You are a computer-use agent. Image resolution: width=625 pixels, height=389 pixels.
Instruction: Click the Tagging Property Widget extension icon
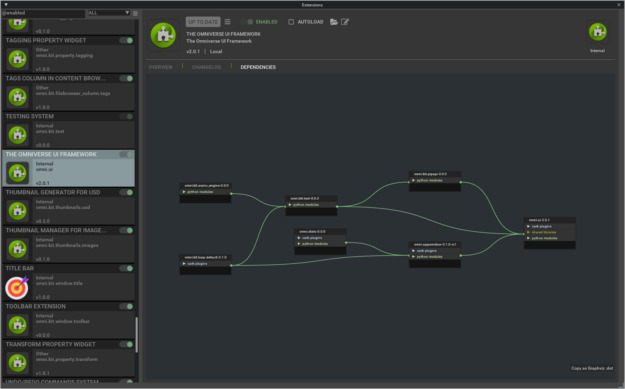point(18,59)
